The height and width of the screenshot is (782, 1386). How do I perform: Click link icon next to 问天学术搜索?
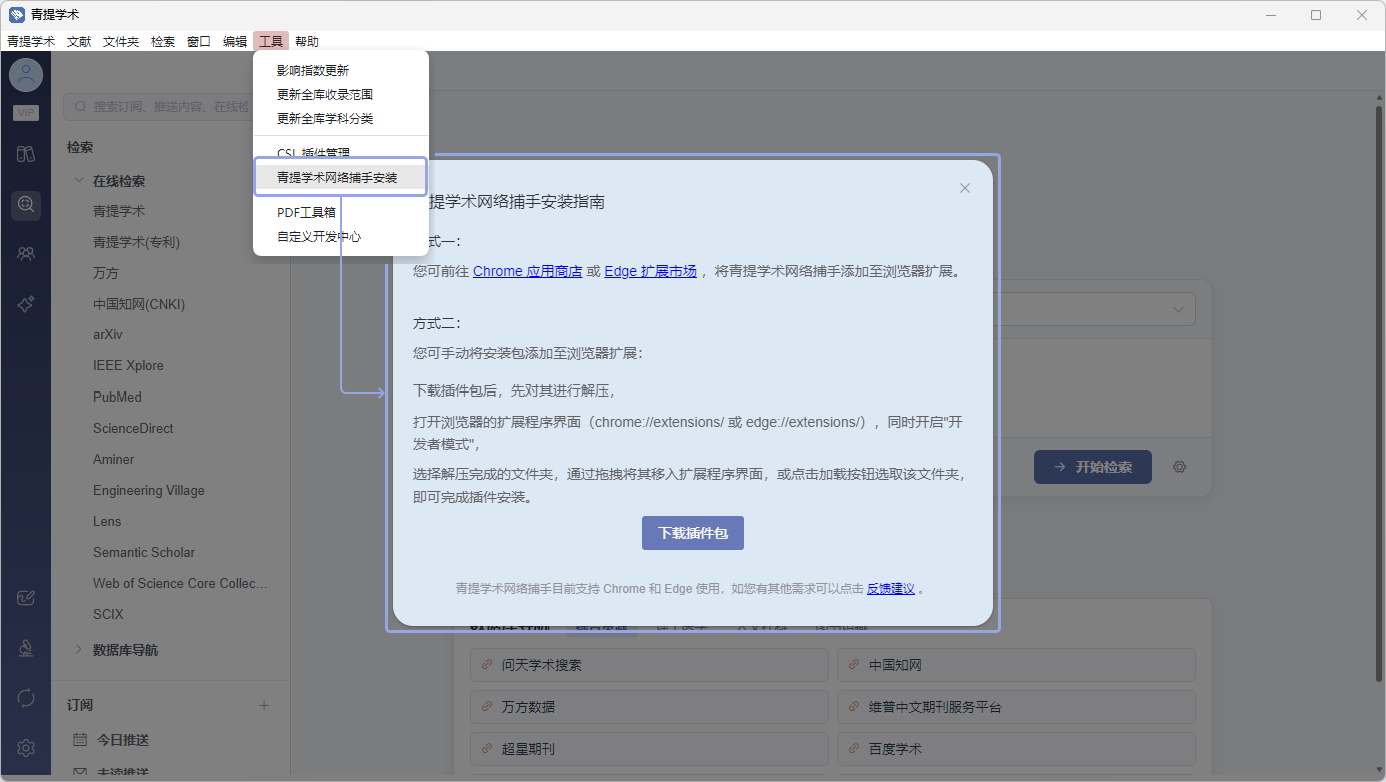[x=487, y=664]
